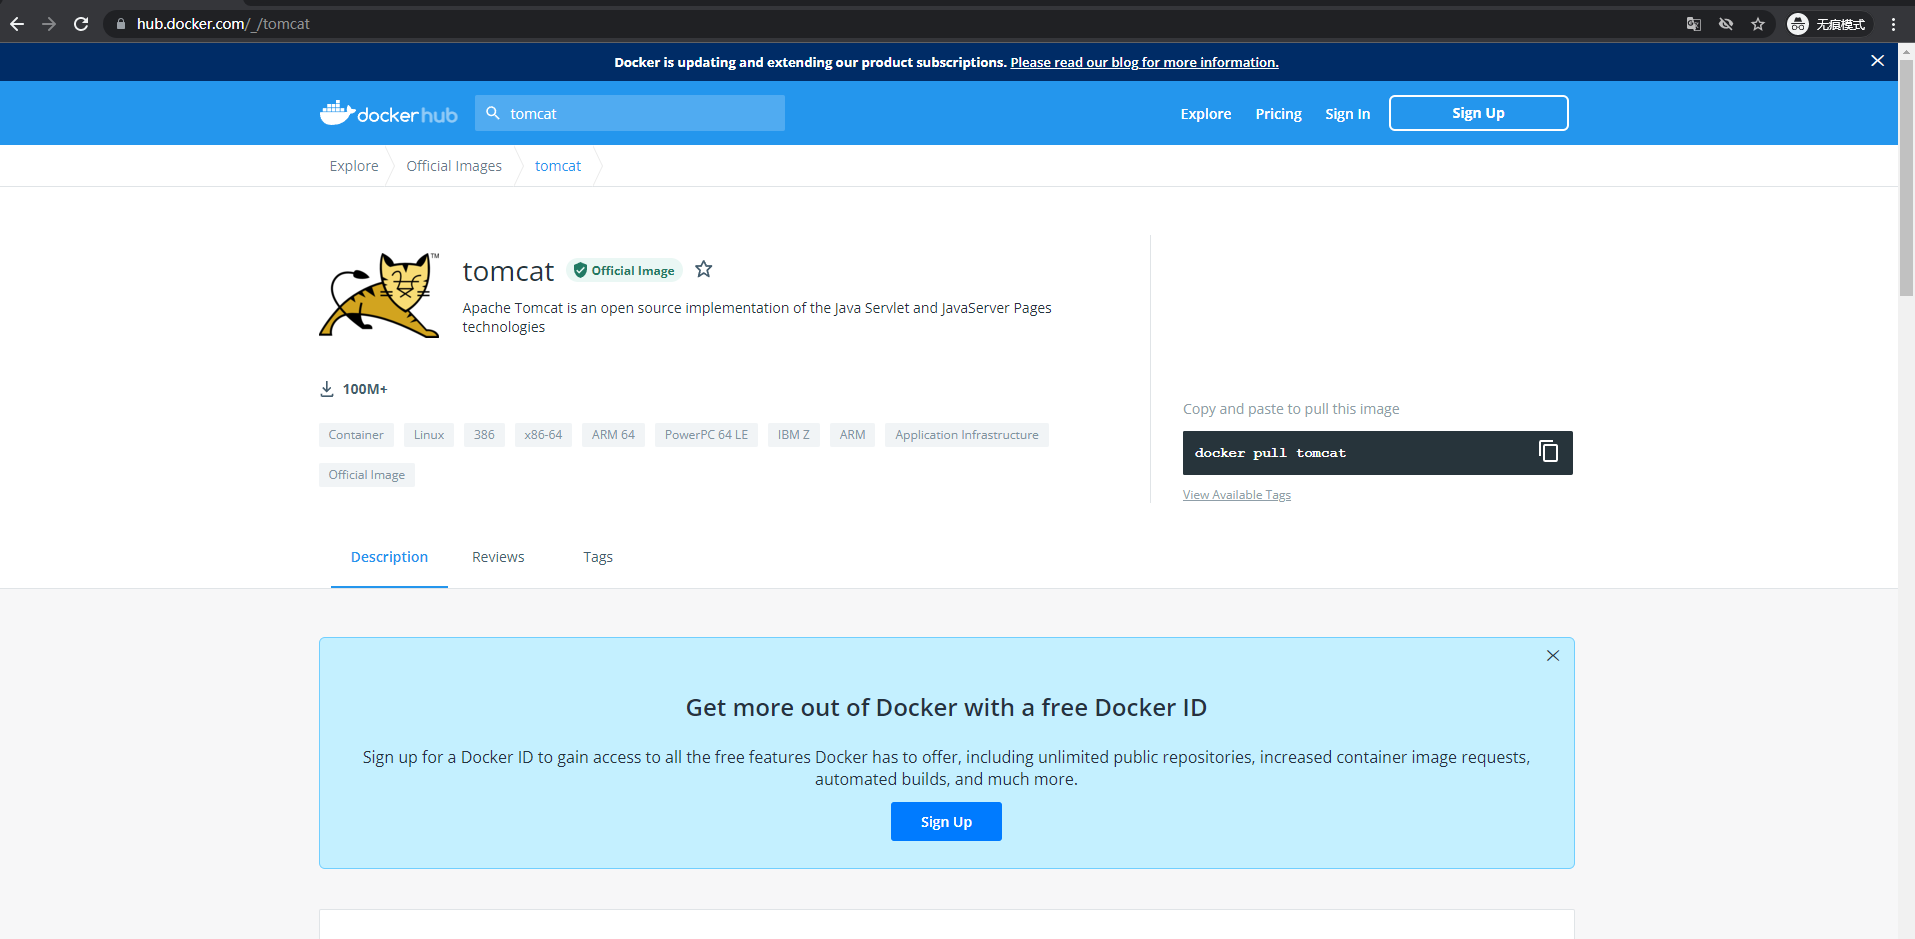Select the 386 architecture chip
1915x939 pixels.
tap(484, 435)
